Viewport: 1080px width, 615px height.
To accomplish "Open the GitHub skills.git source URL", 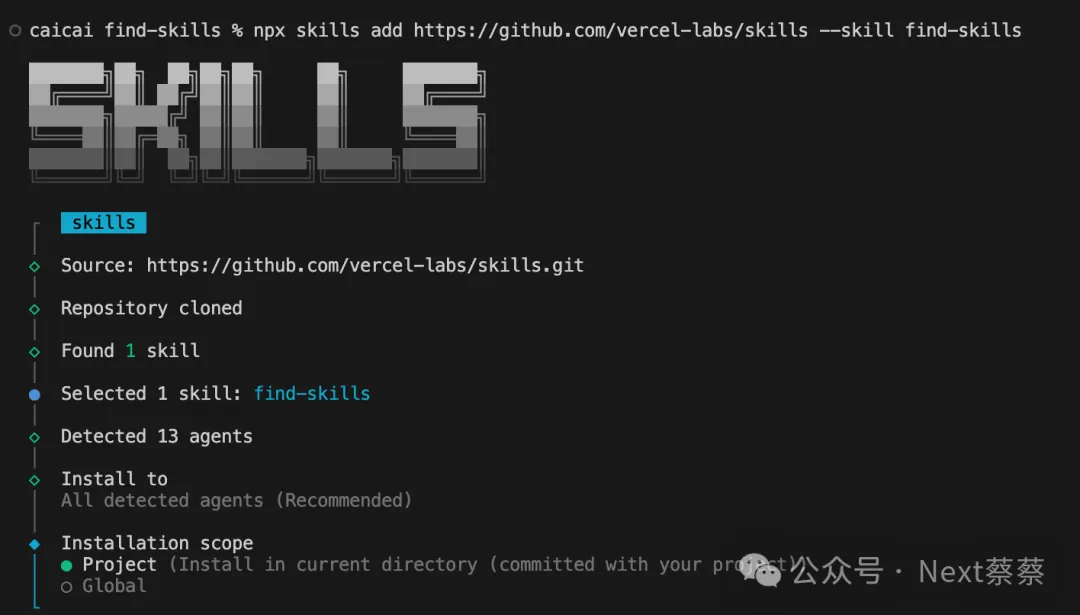I will click(x=365, y=266).
